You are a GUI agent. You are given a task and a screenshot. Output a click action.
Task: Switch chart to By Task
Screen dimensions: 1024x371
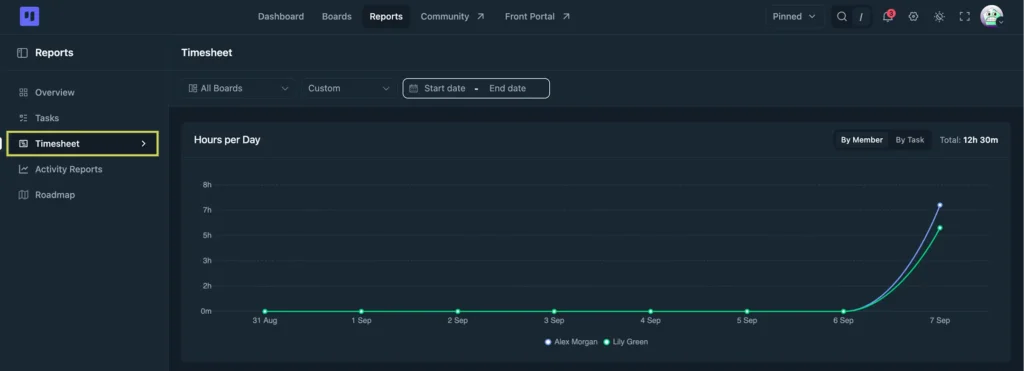910,140
